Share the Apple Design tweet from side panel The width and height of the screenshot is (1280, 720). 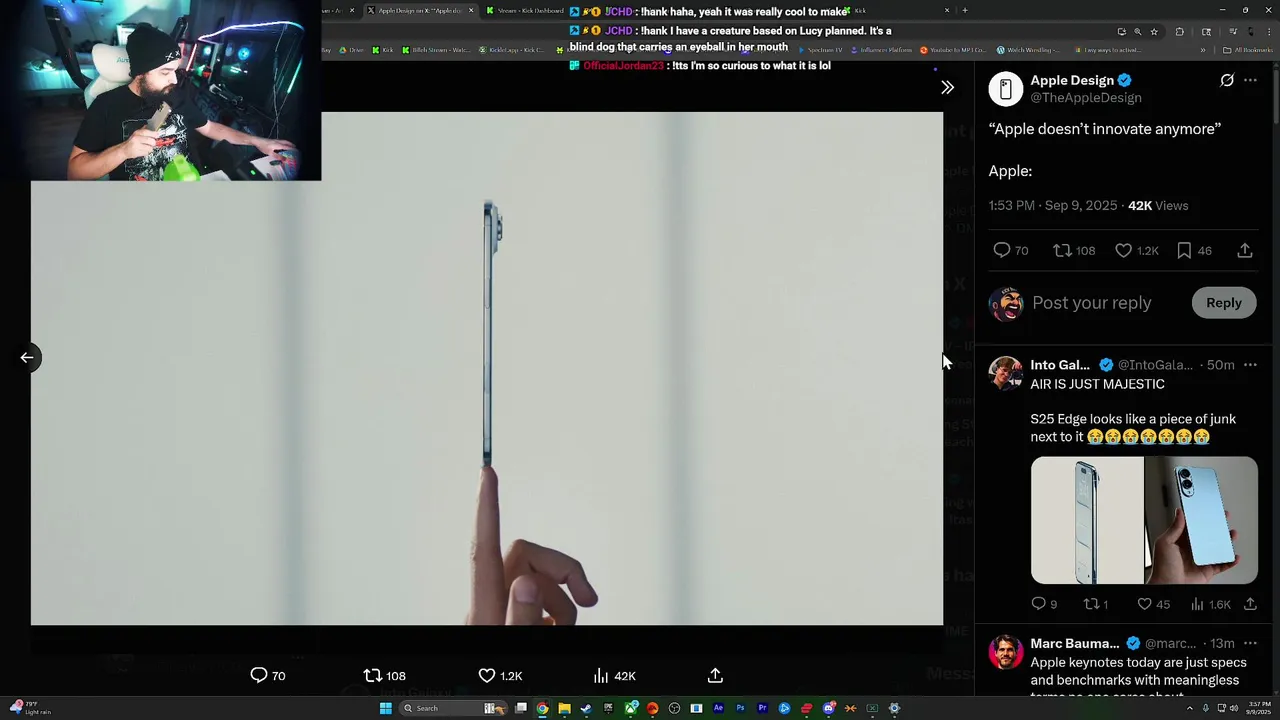coord(1245,250)
